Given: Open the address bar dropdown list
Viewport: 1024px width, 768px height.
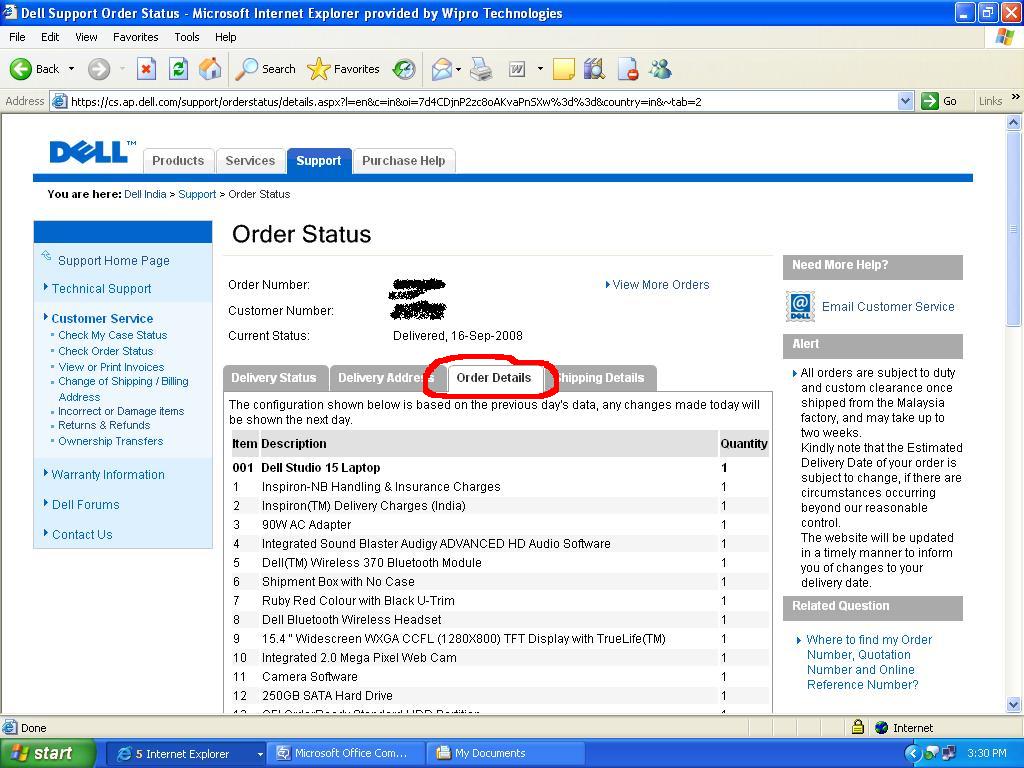Looking at the screenshot, I should coord(905,101).
